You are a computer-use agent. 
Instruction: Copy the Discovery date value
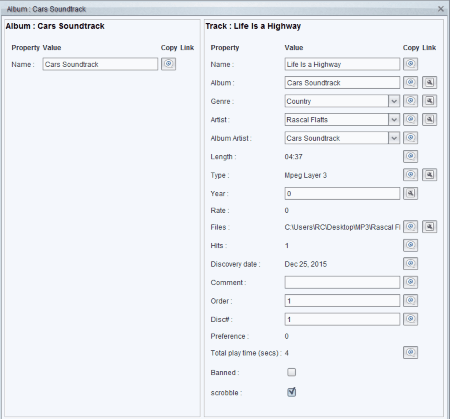tap(410, 264)
